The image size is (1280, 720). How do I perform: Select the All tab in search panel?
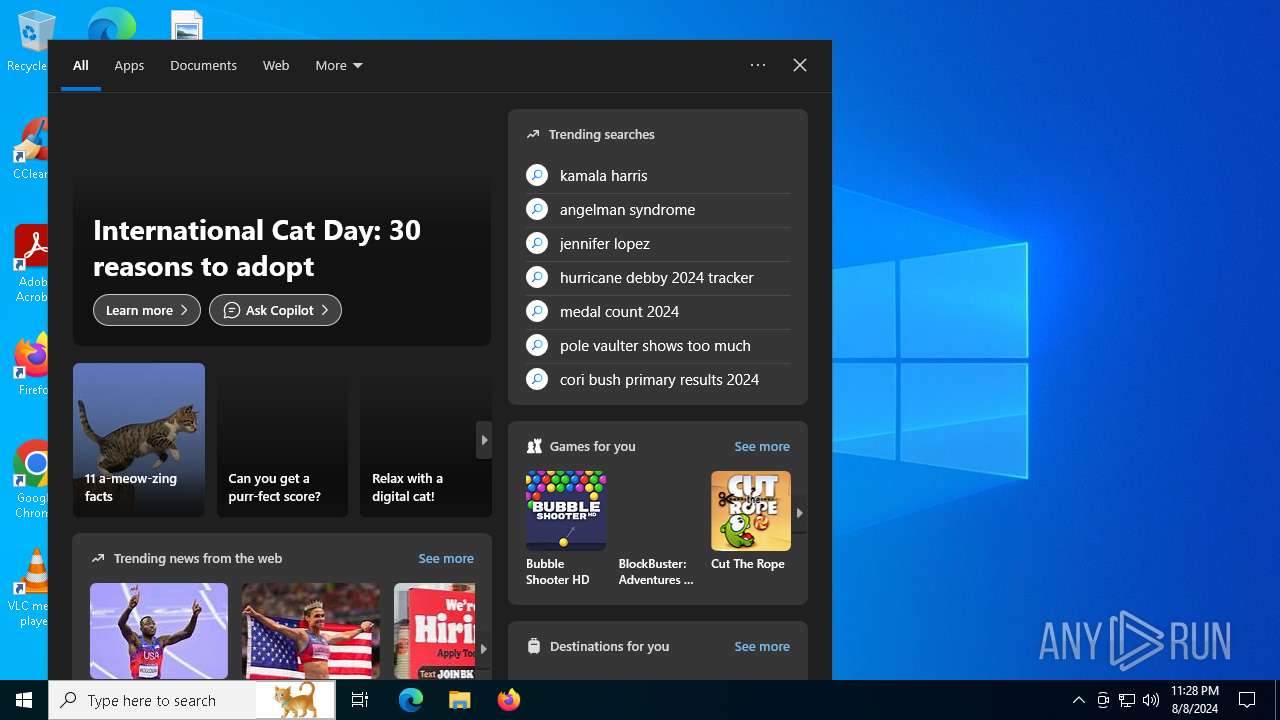81,65
